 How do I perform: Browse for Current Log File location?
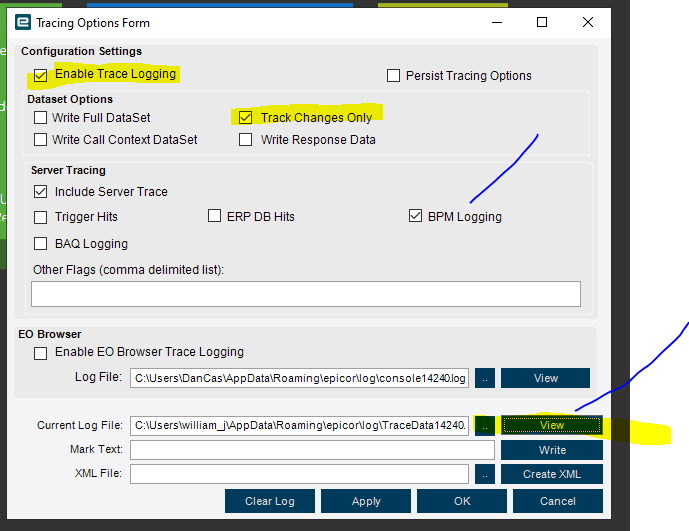[485, 426]
